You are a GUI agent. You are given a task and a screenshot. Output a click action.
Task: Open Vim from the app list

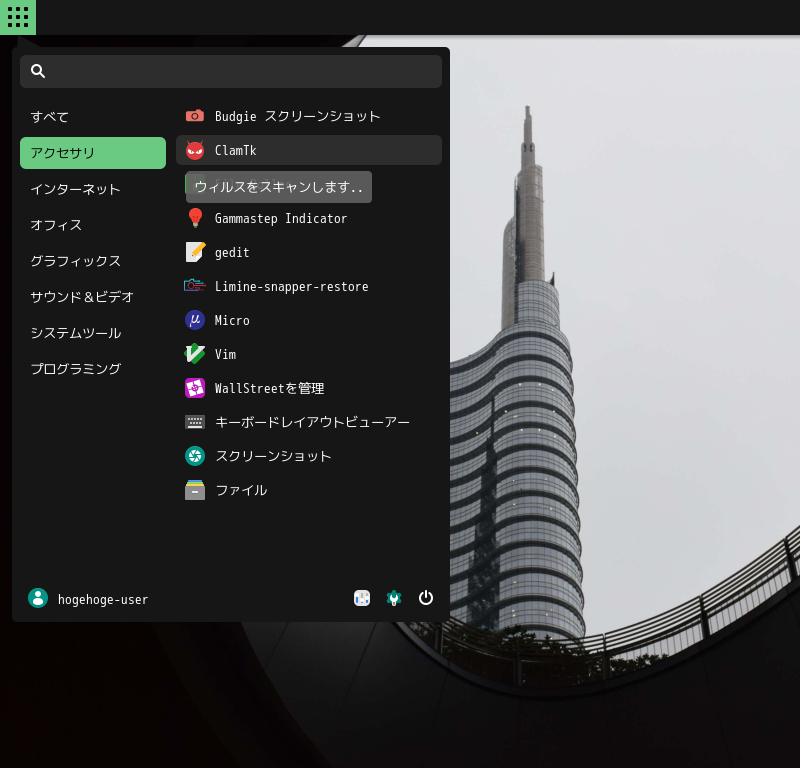(309, 354)
